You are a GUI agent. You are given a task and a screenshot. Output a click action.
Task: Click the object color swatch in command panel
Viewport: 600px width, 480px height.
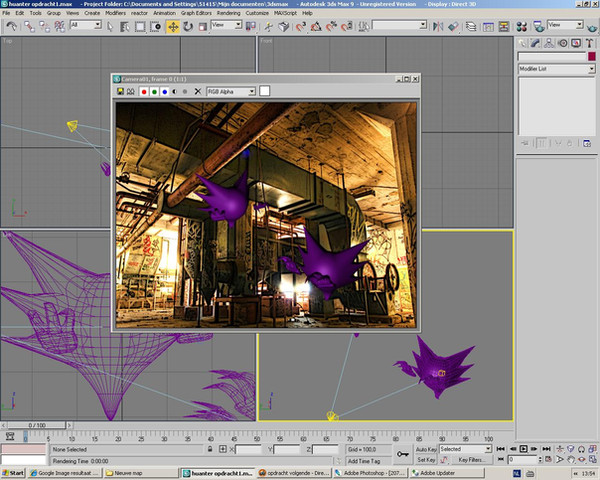coord(592,56)
